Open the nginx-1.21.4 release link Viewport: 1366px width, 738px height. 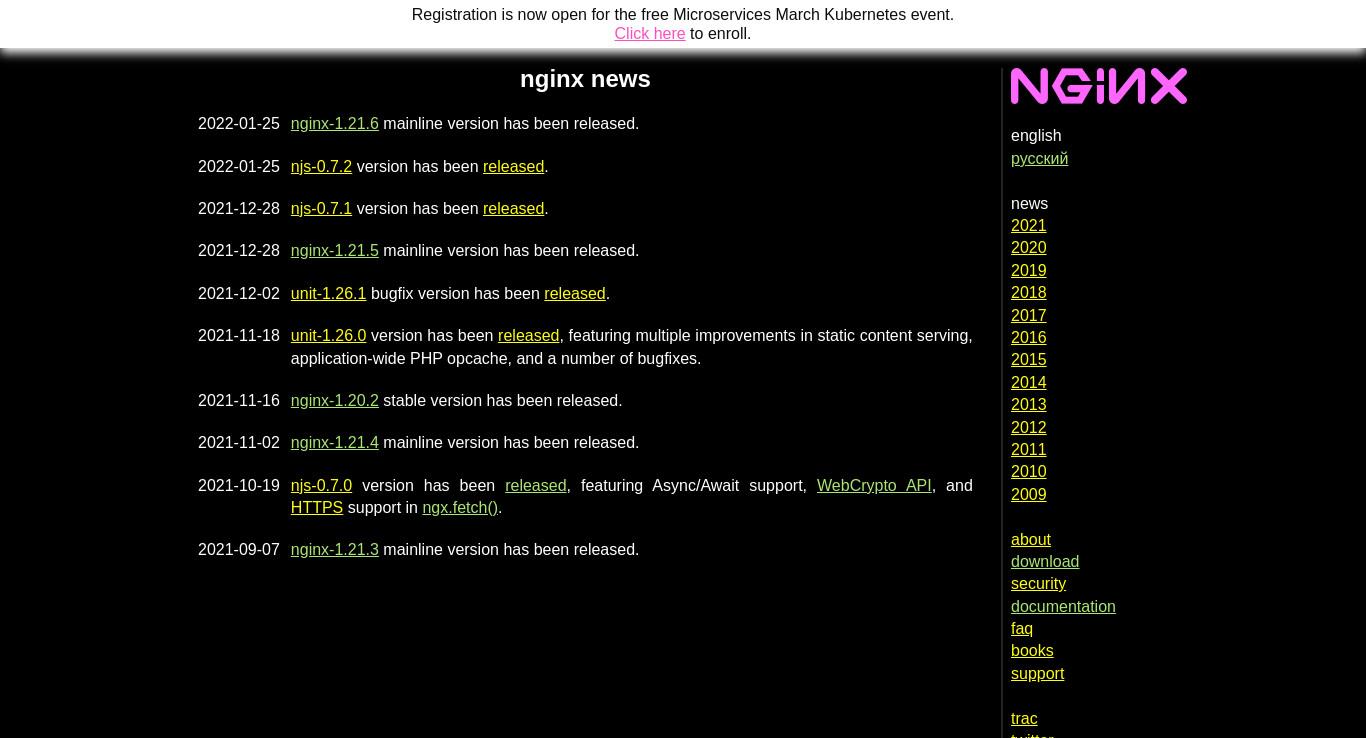pyautogui.click(x=335, y=442)
